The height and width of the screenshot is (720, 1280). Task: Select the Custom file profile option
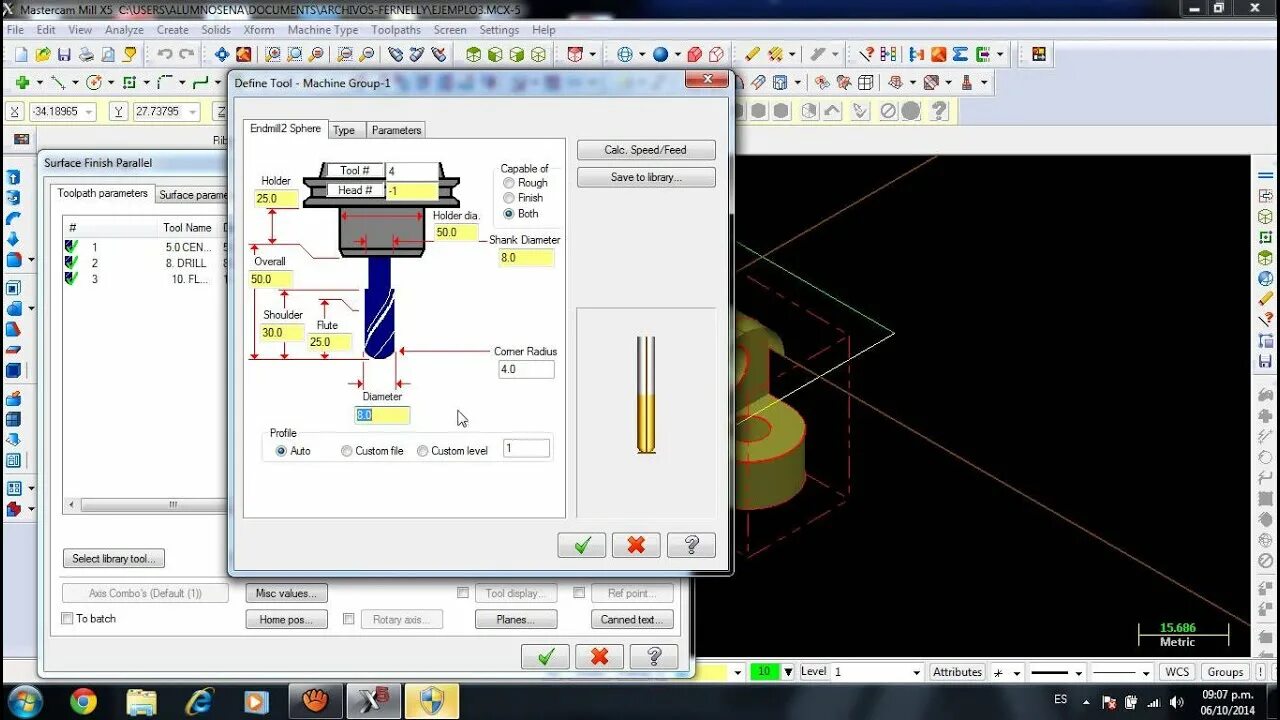(347, 451)
